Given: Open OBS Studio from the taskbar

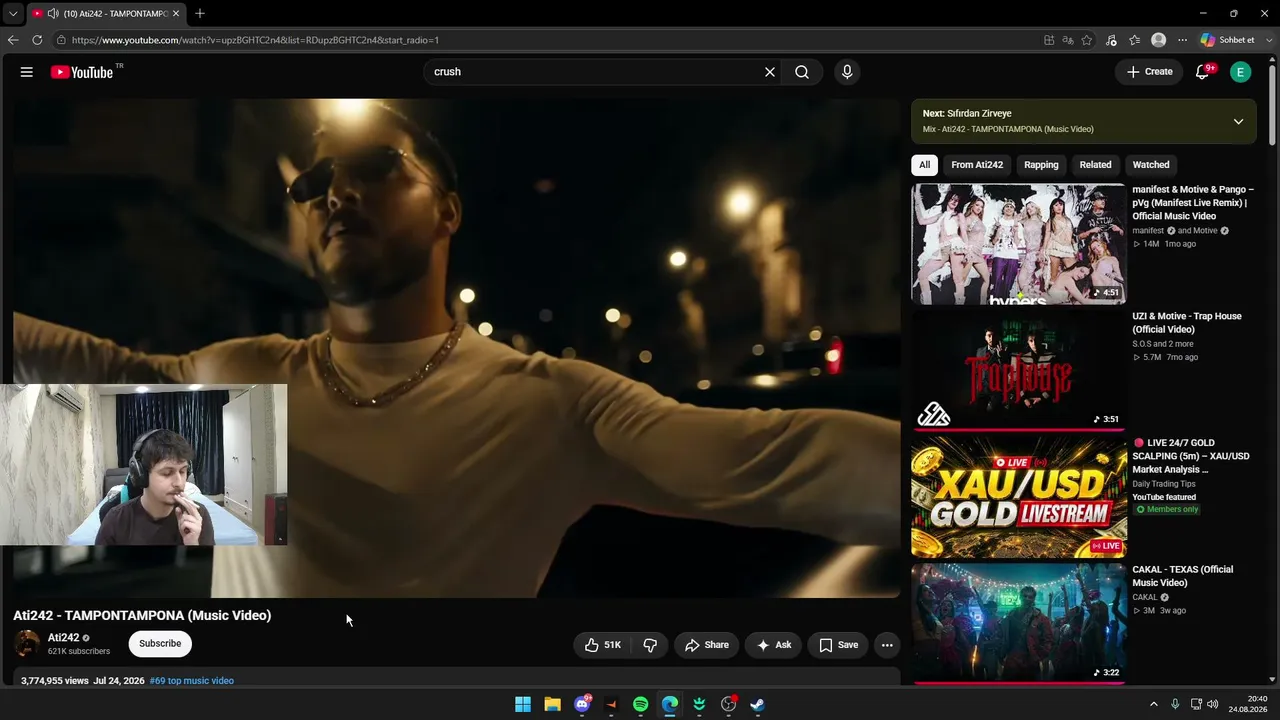Looking at the screenshot, I should 729,704.
